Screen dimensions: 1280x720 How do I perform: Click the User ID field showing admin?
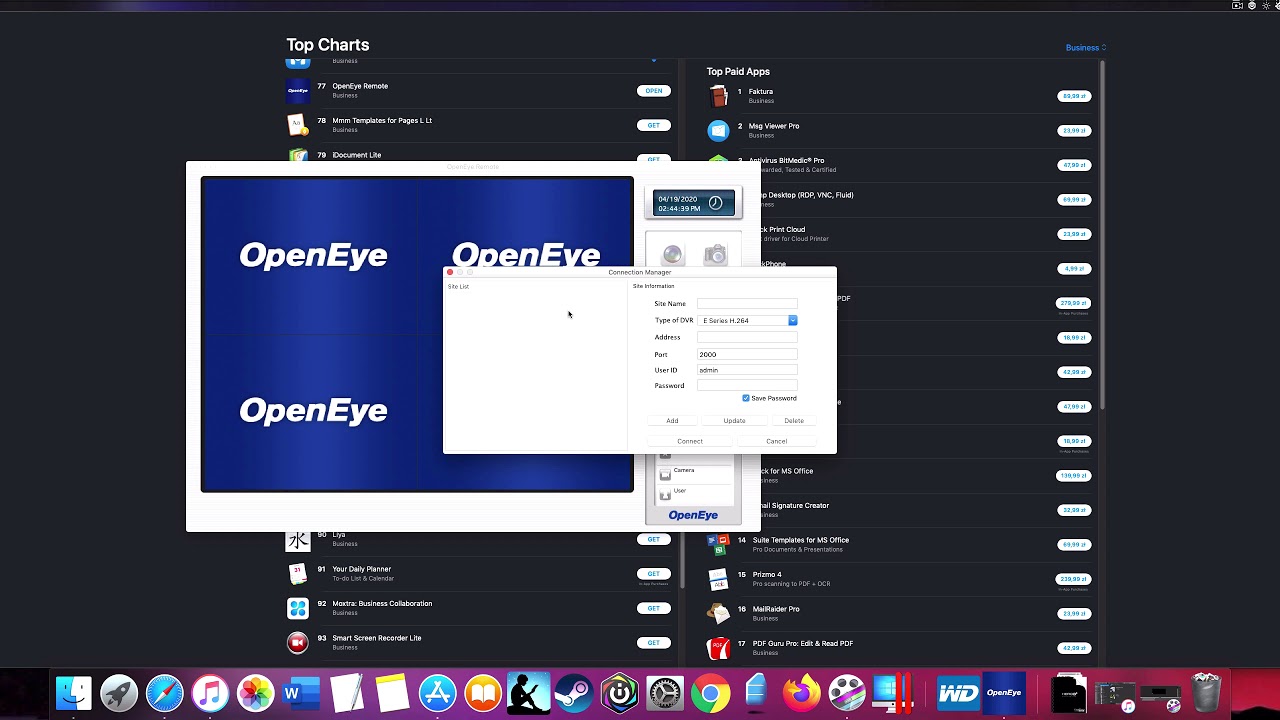tap(747, 370)
